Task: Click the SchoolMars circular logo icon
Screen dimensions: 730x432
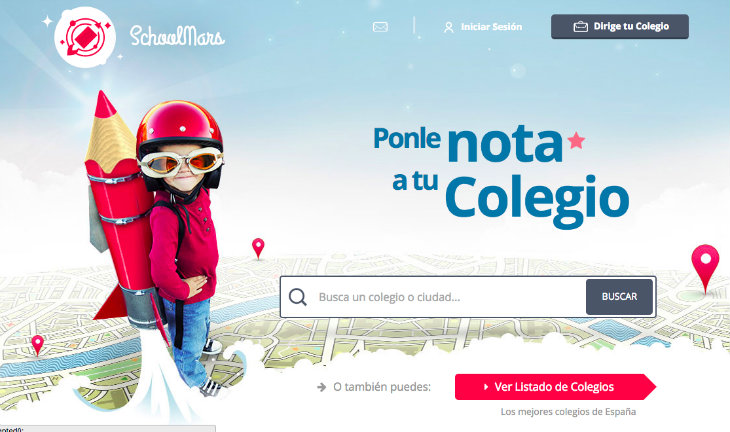Action: click(x=85, y=37)
